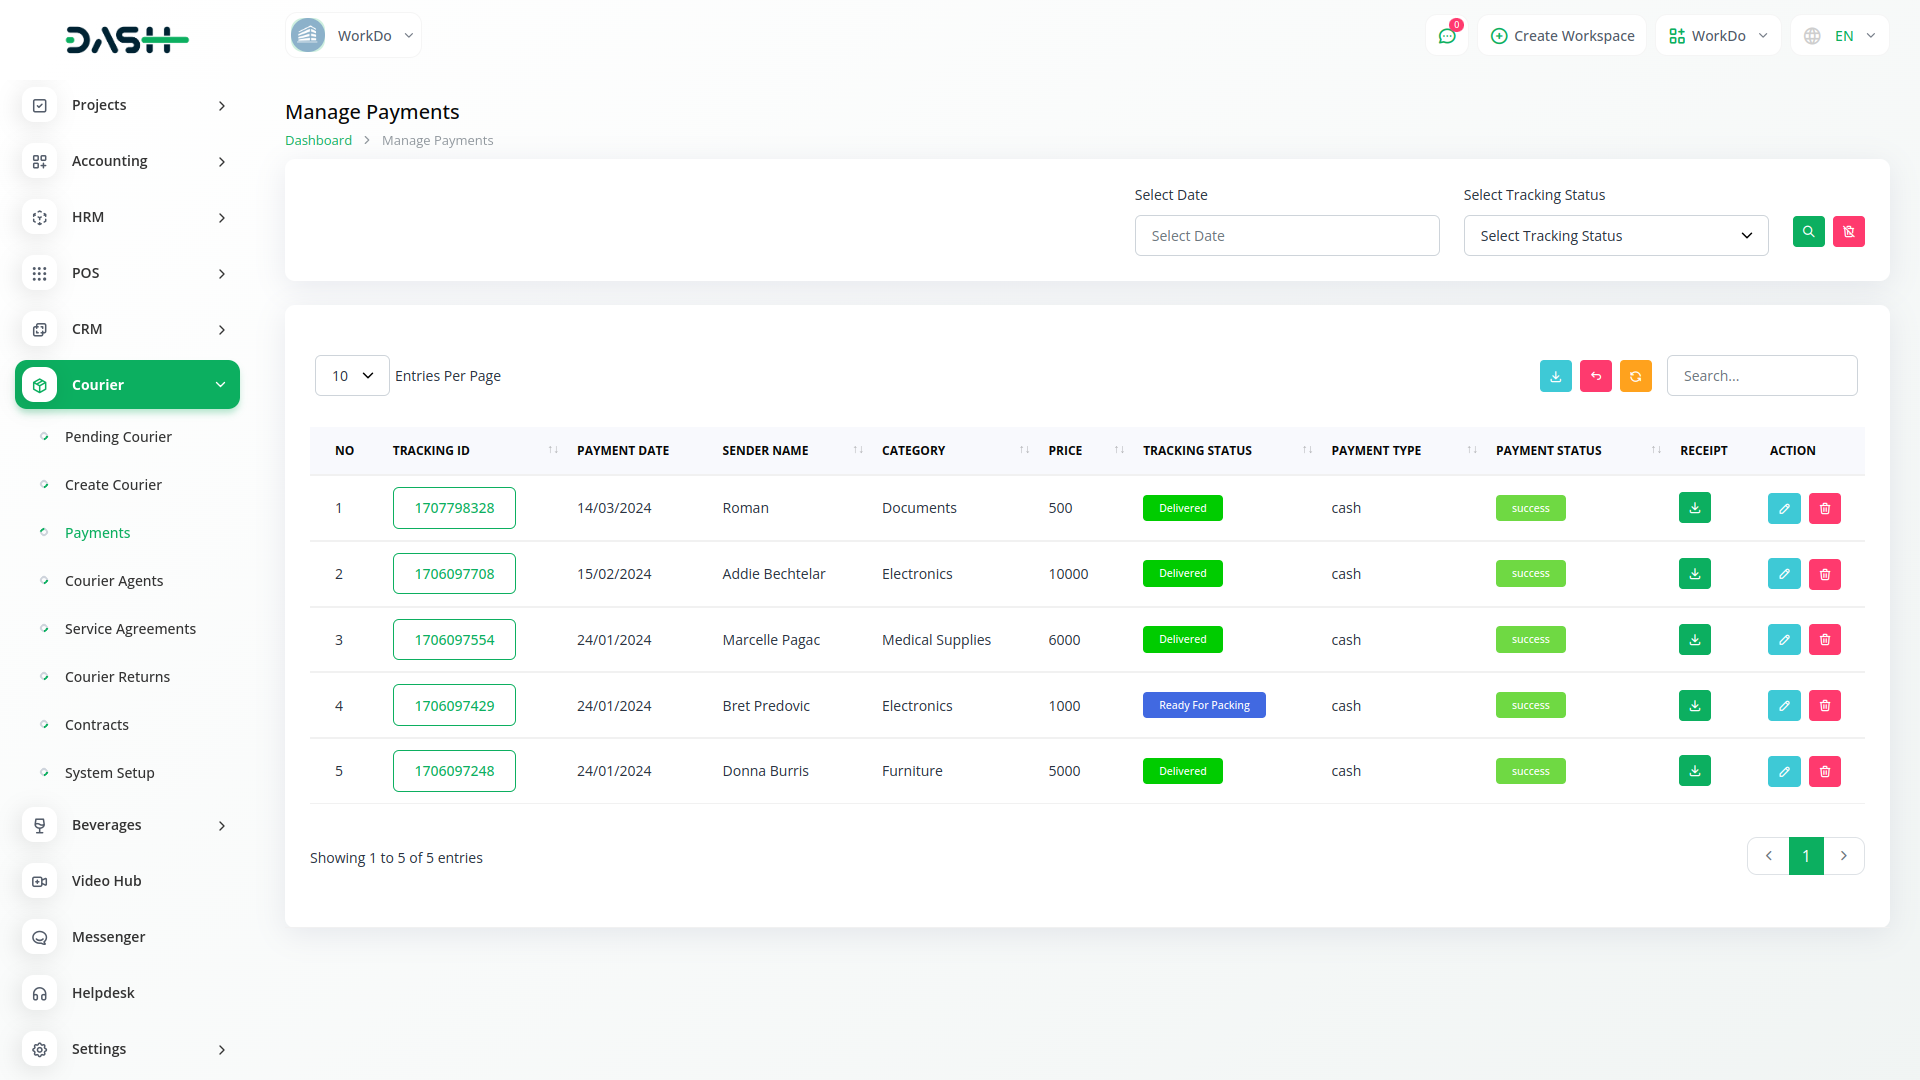The image size is (1920, 1080).
Task: Click the blue export download icon
Action: [1555, 376]
